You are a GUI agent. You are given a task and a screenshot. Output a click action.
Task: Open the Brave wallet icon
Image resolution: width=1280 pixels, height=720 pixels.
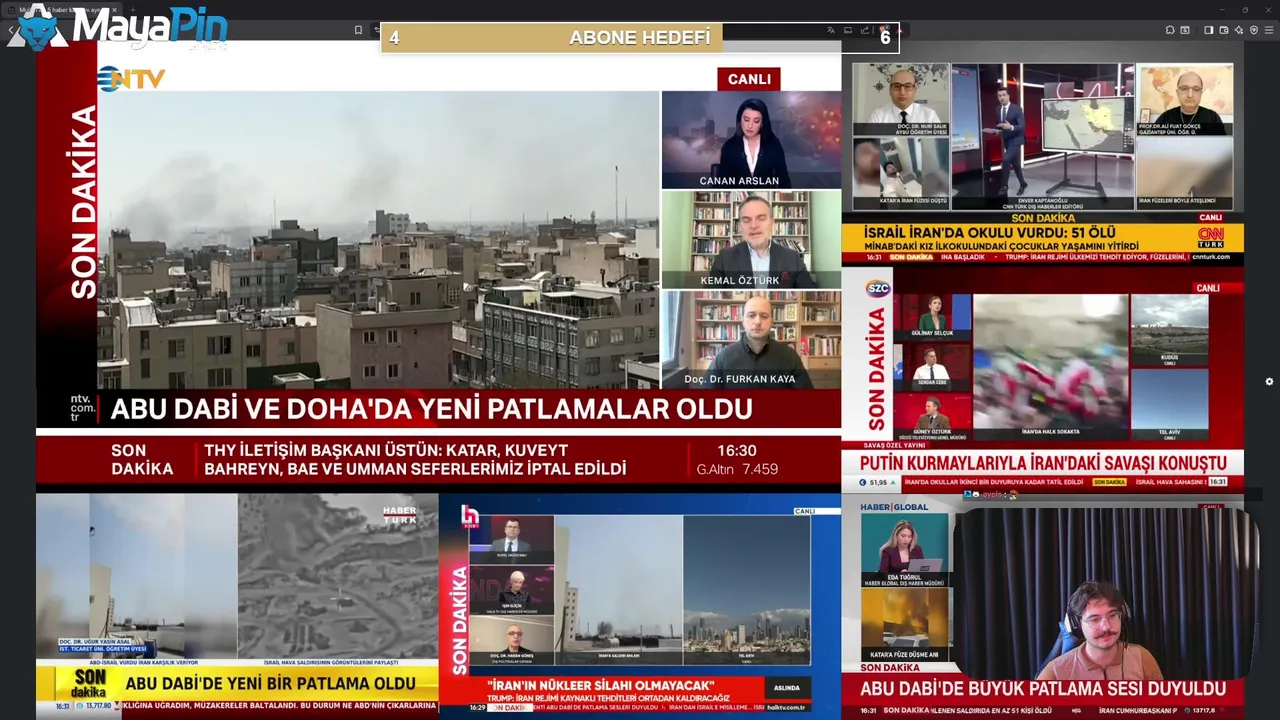(x=1223, y=30)
